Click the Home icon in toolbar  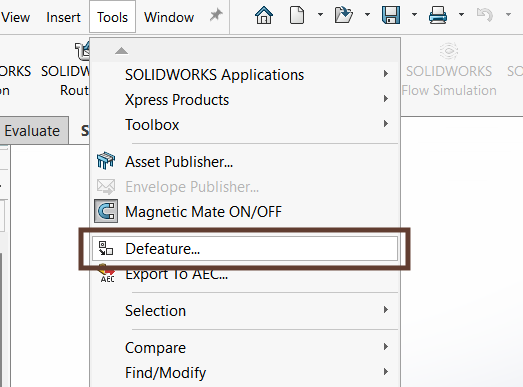264,15
